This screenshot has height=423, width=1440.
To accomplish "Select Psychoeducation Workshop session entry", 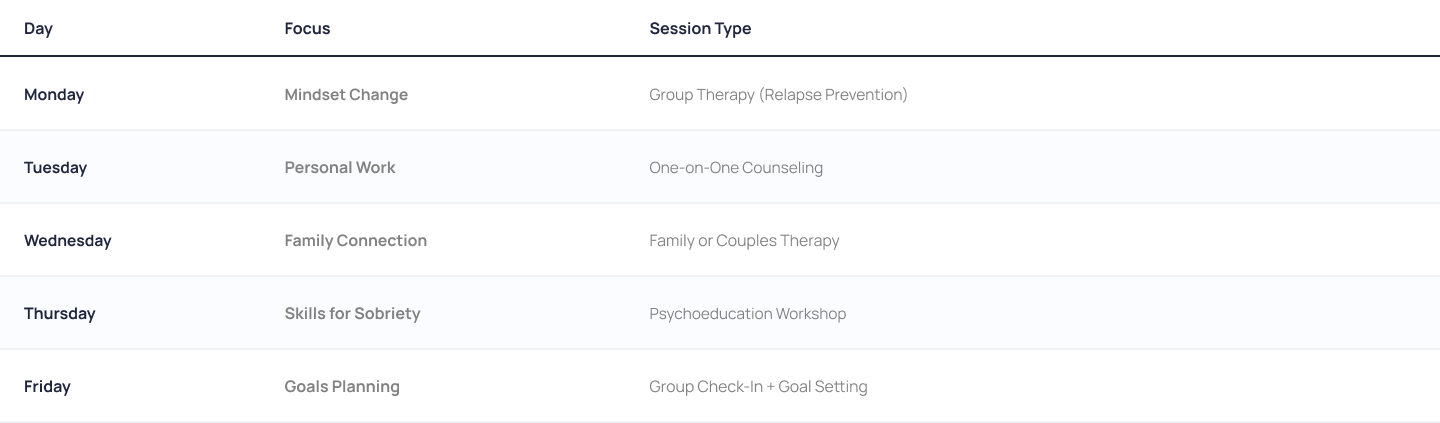I will pyautogui.click(x=747, y=314).
